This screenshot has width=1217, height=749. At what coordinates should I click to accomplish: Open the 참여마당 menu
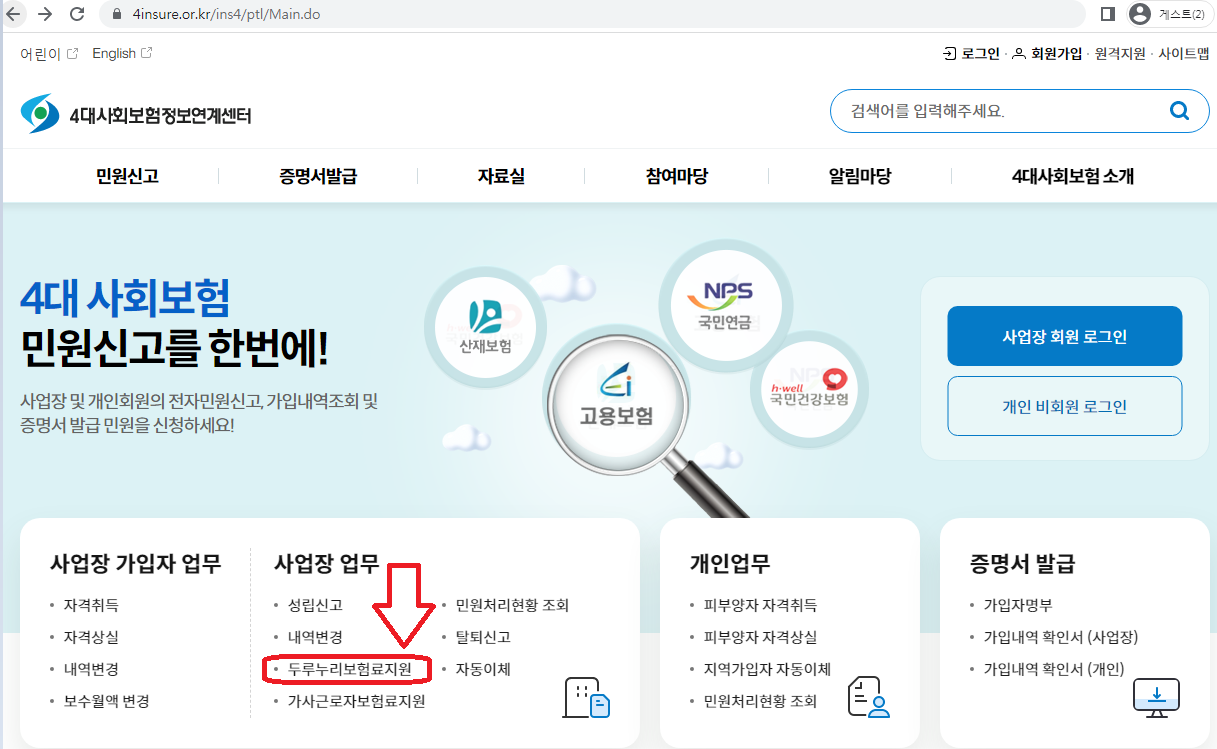tap(677, 177)
